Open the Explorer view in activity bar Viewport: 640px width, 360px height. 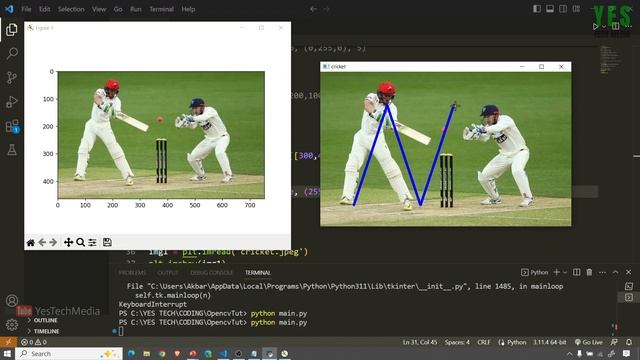[12, 30]
